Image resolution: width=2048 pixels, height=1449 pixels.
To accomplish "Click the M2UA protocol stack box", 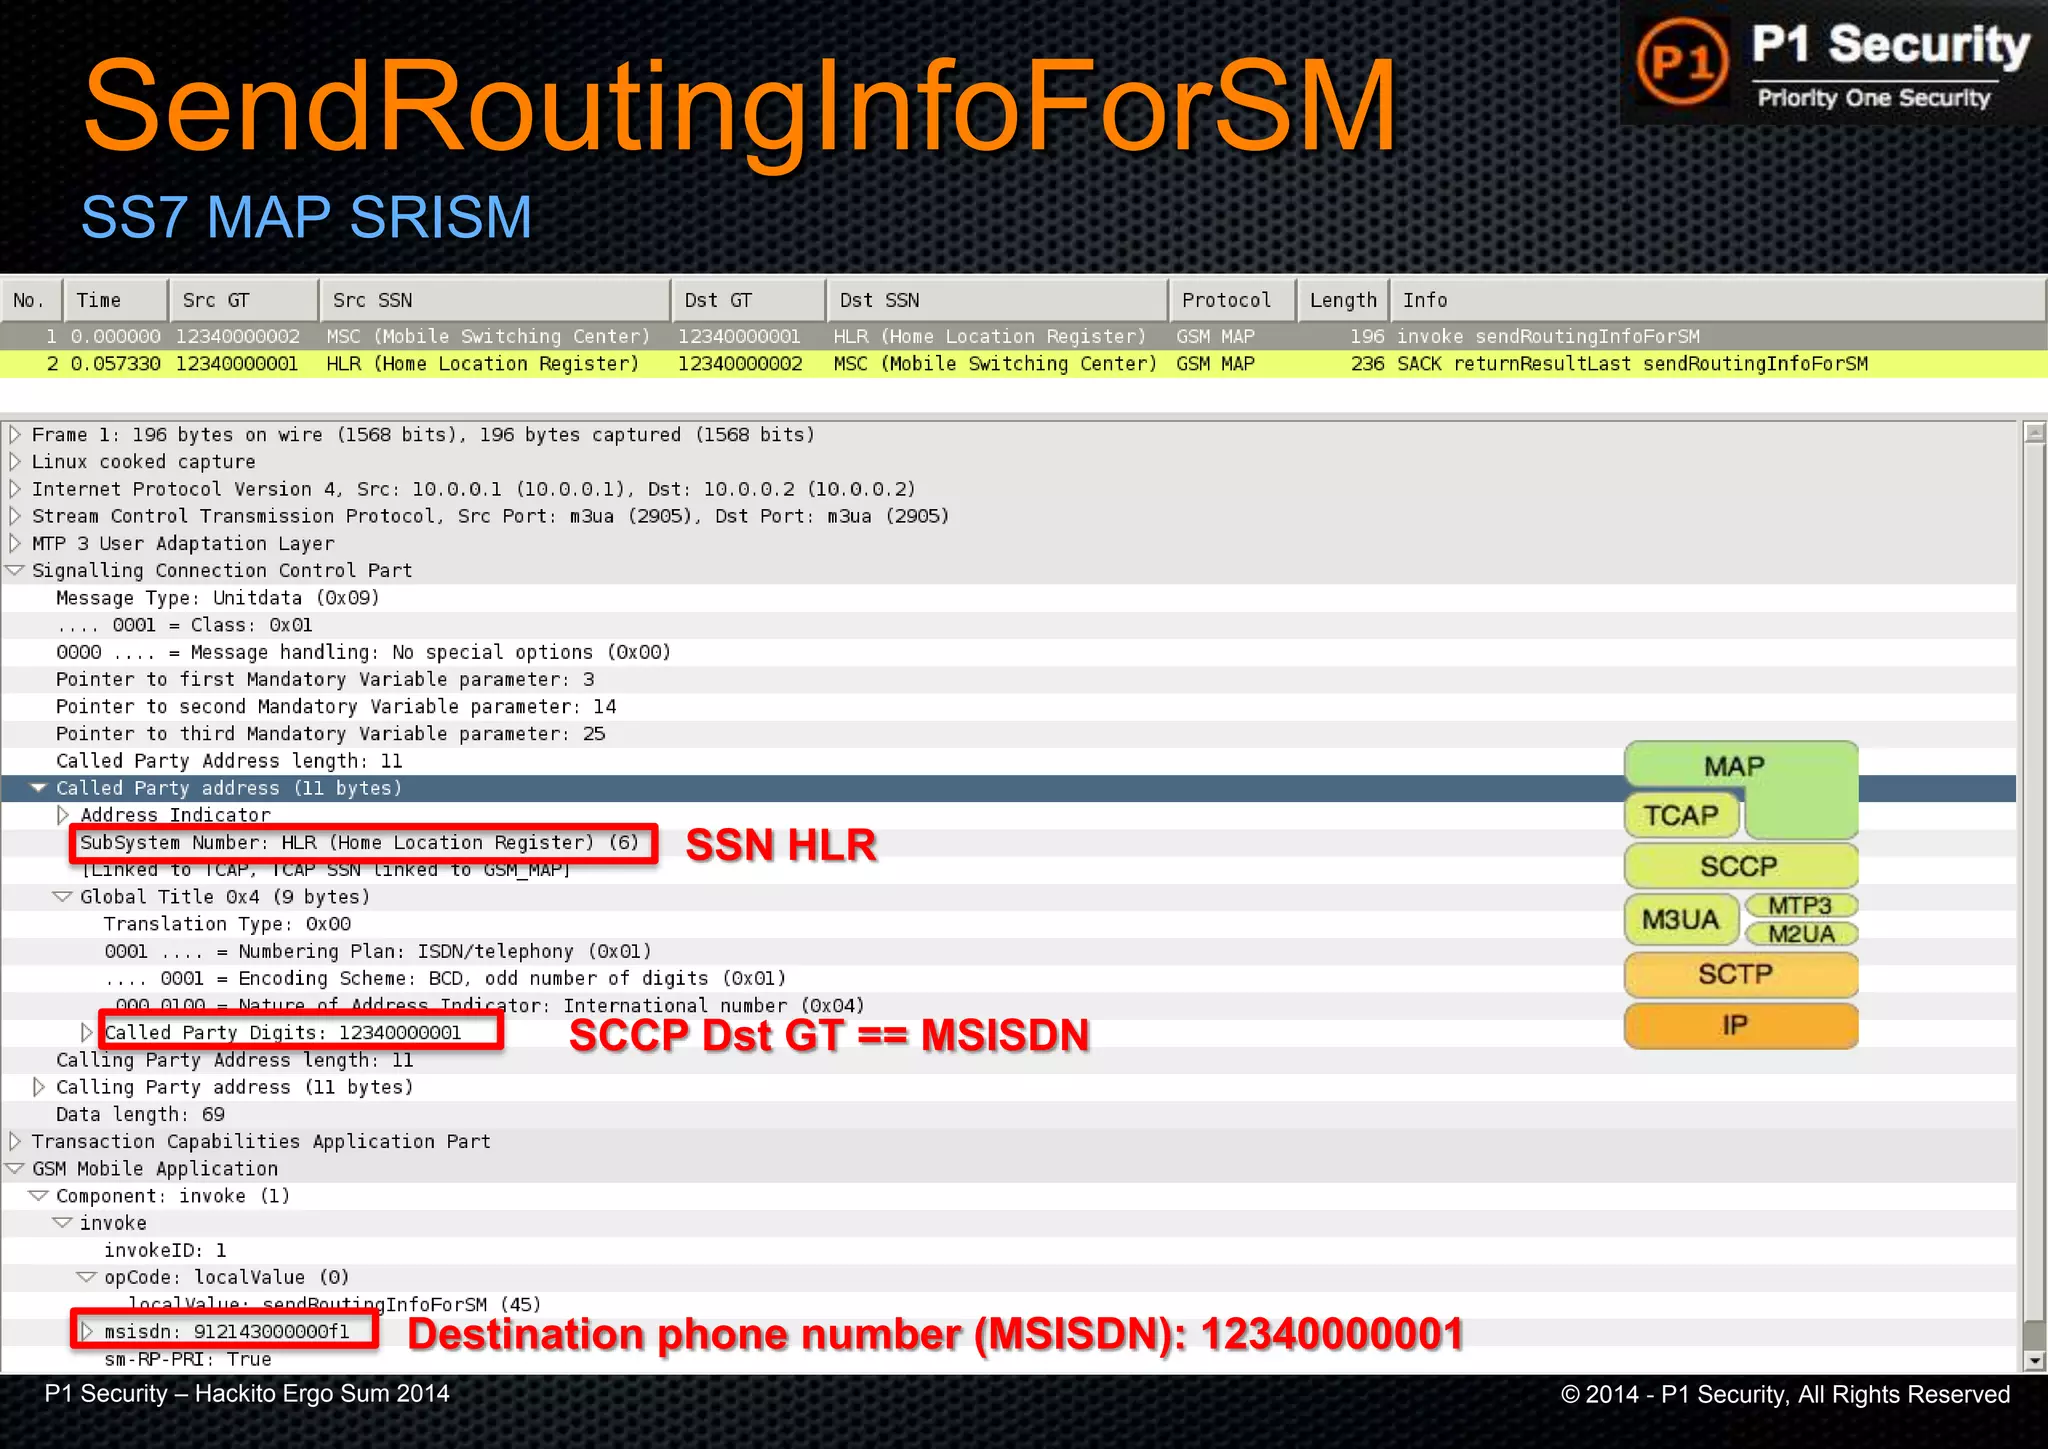I will [x=1801, y=934].
